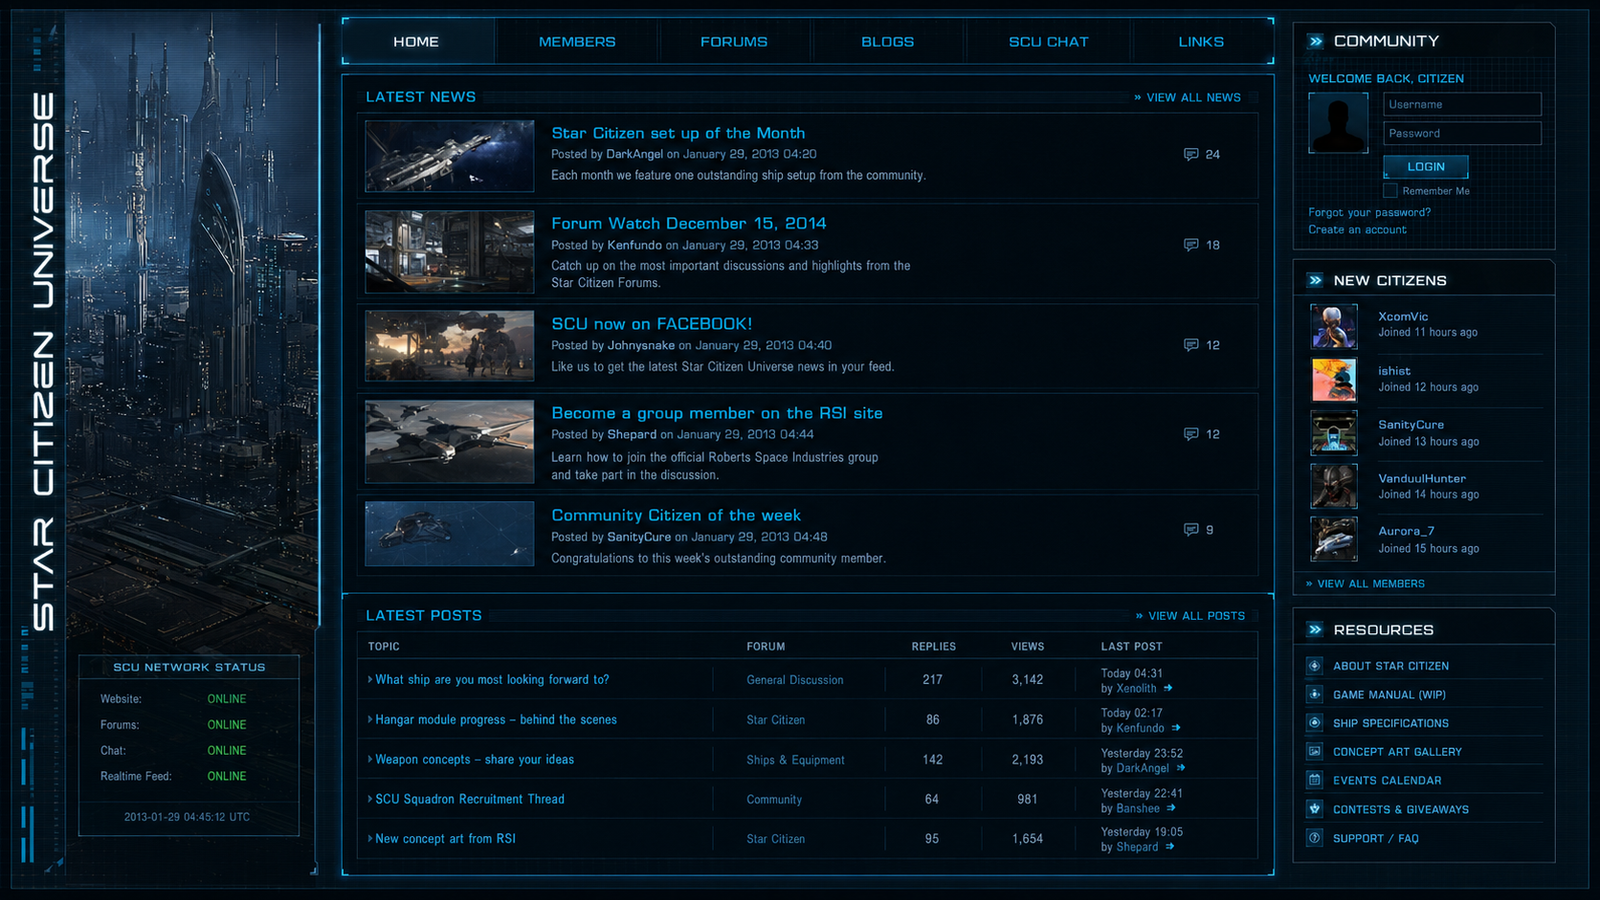
Task: Click the Events Calendar icon
Action: 1314,780
